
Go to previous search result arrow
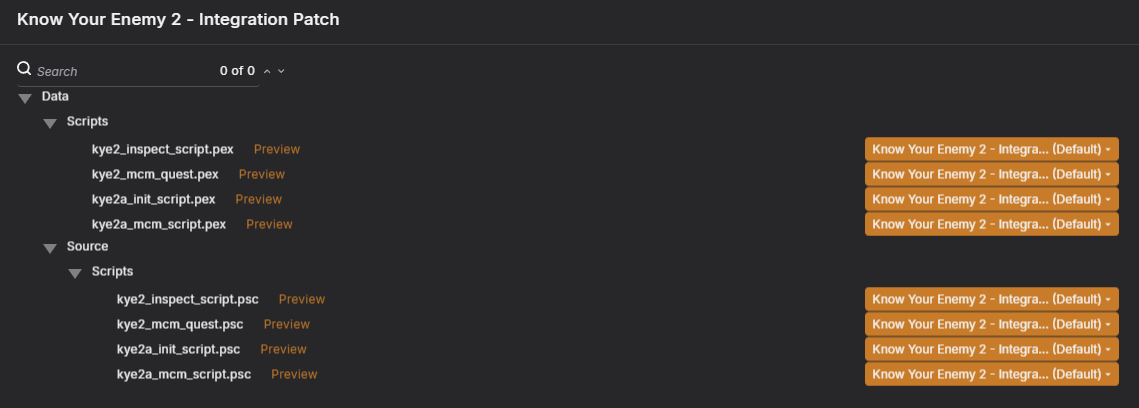(267, 71)
